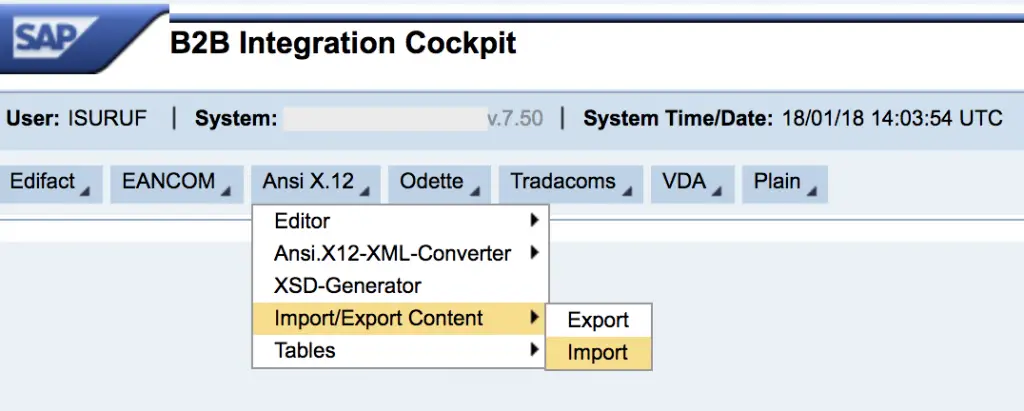
Task: Open the Odette dropdown menu
Action: [440, 184]
